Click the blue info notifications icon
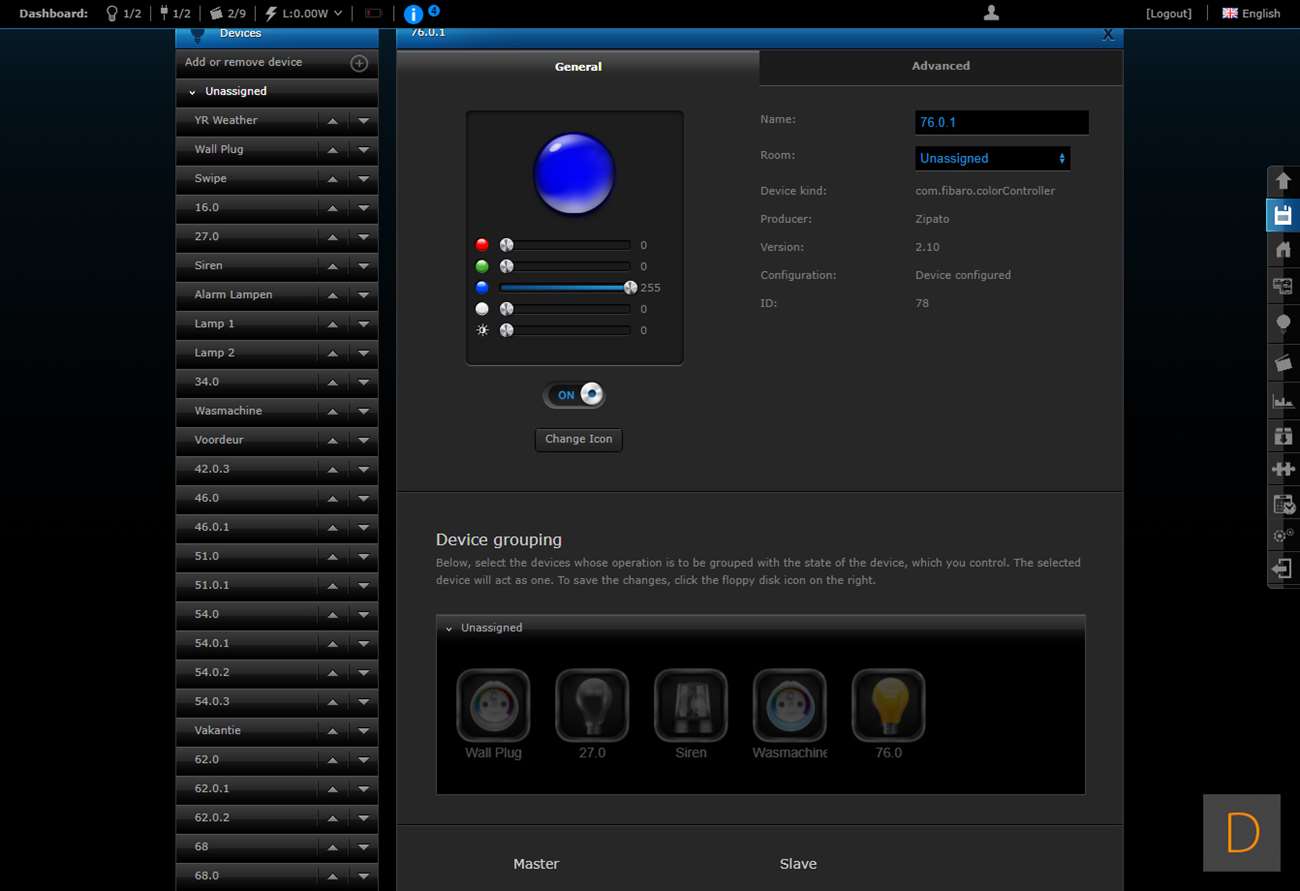Screen dimensions: 1300x891 click(413, 14)
